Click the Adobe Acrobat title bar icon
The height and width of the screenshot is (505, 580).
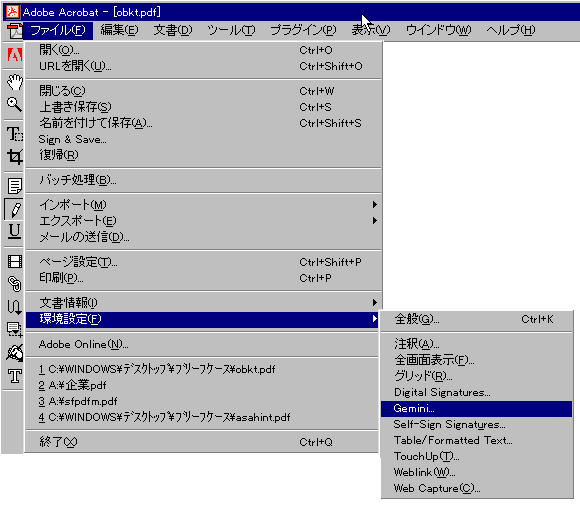[x=12, y=12]
